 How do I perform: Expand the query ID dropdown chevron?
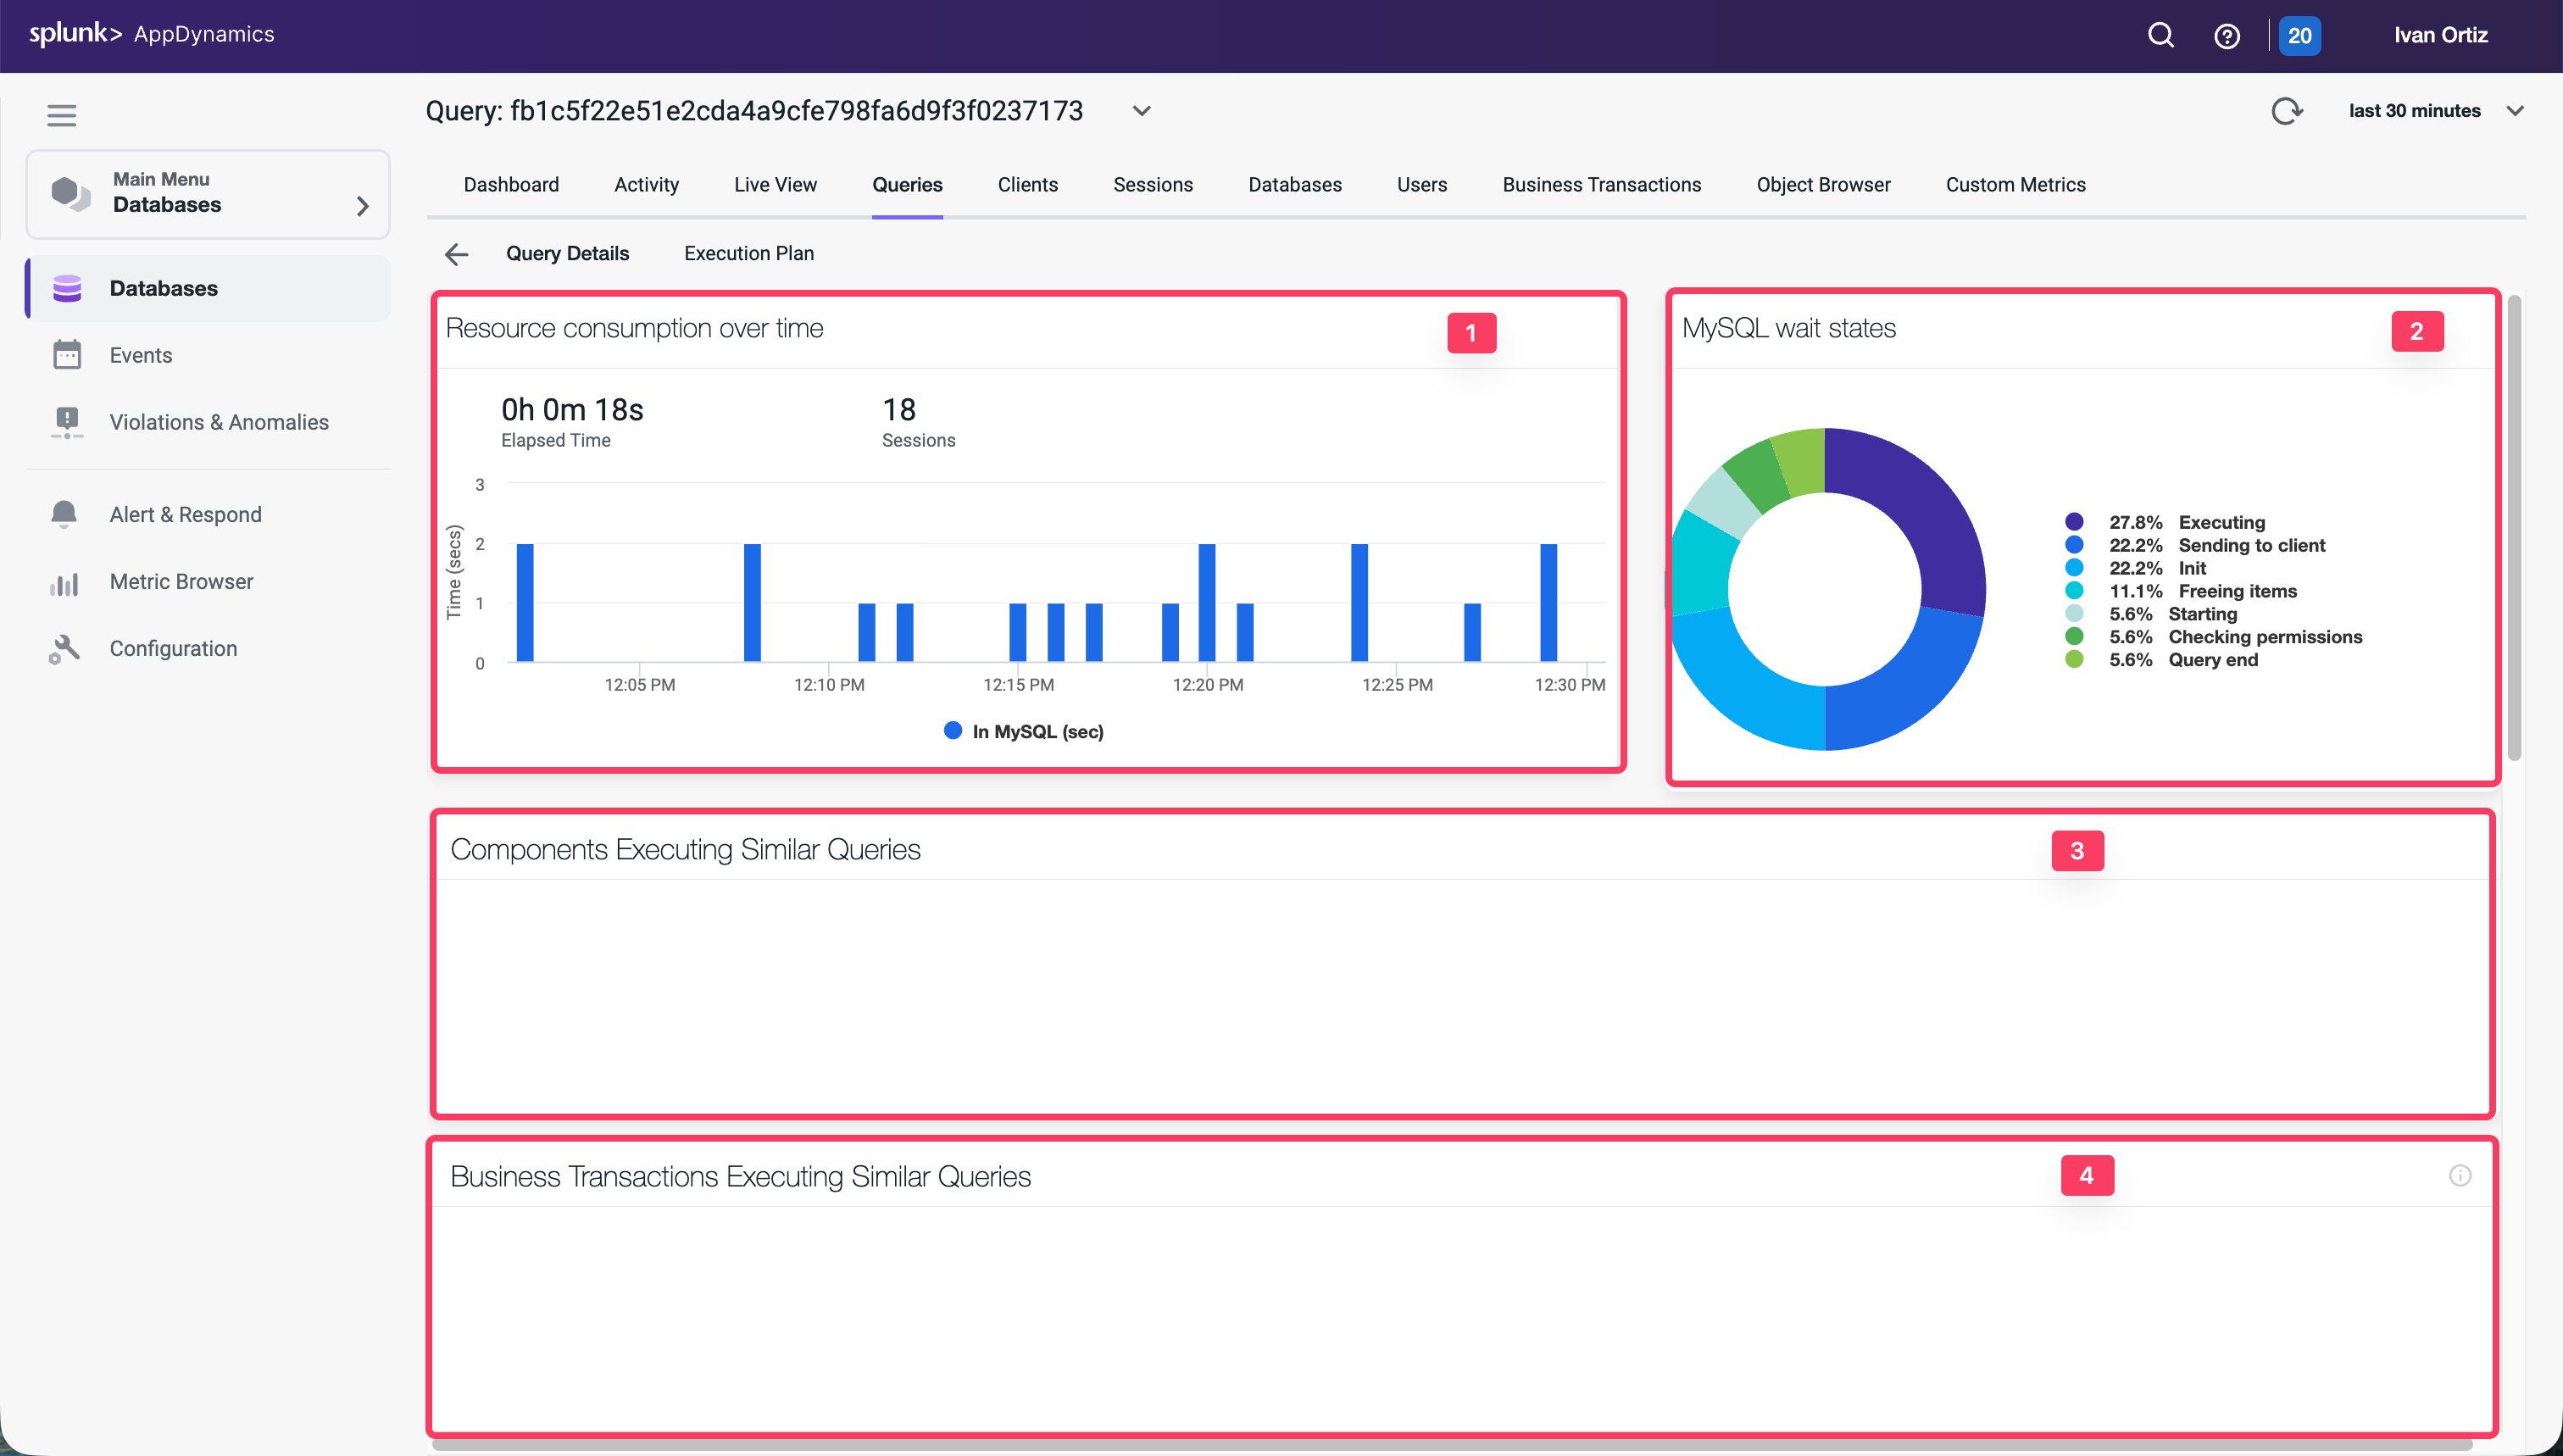pos(1141,111)
